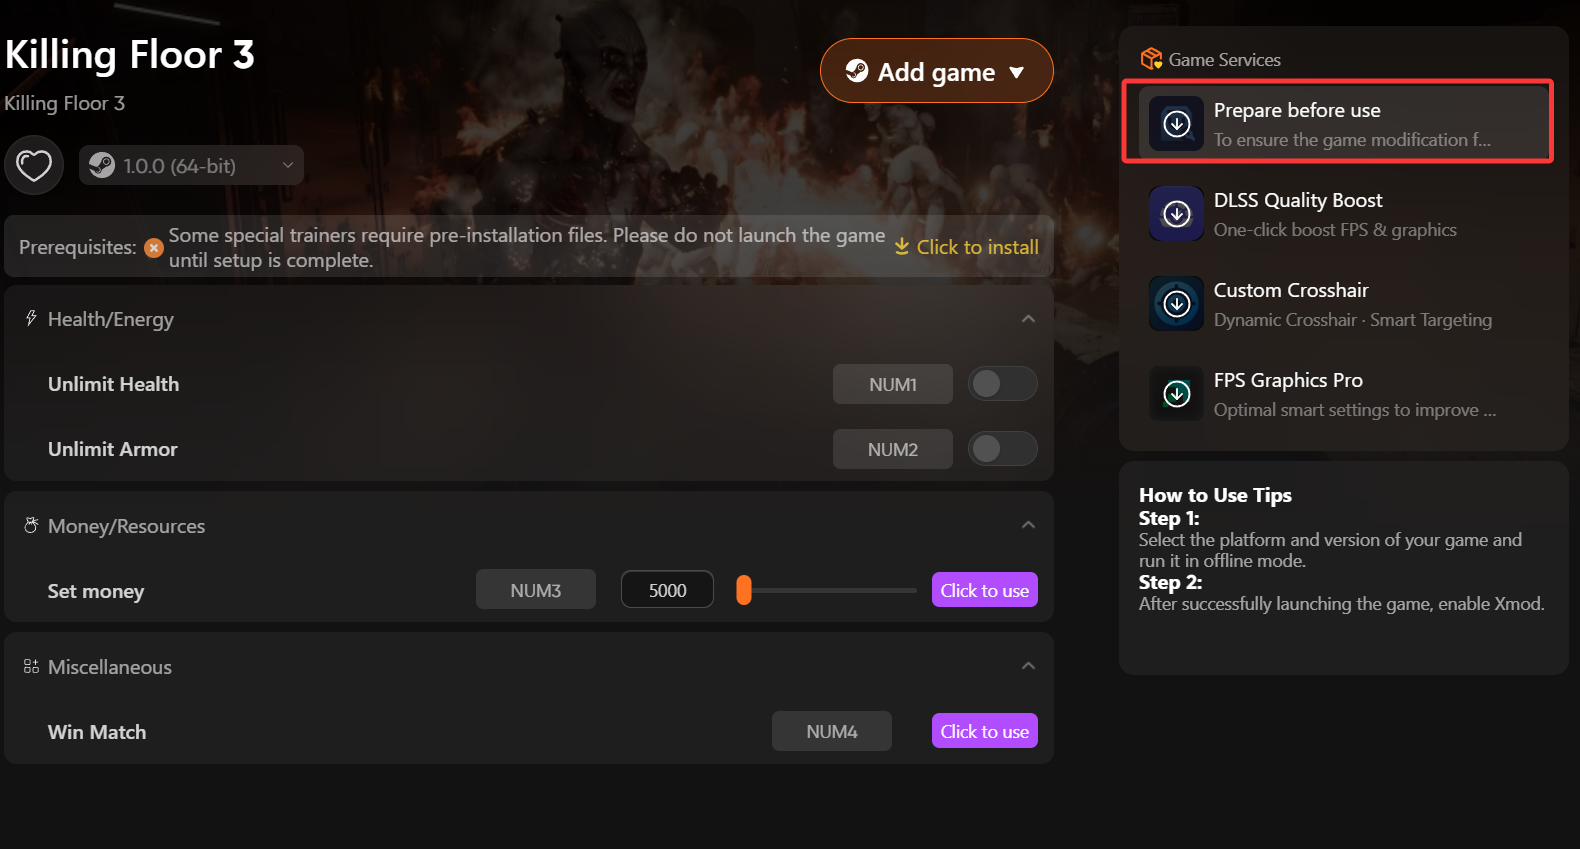Click the Health/Energy section header
This screenshot has height=849, width=1580.
point(529,319)
